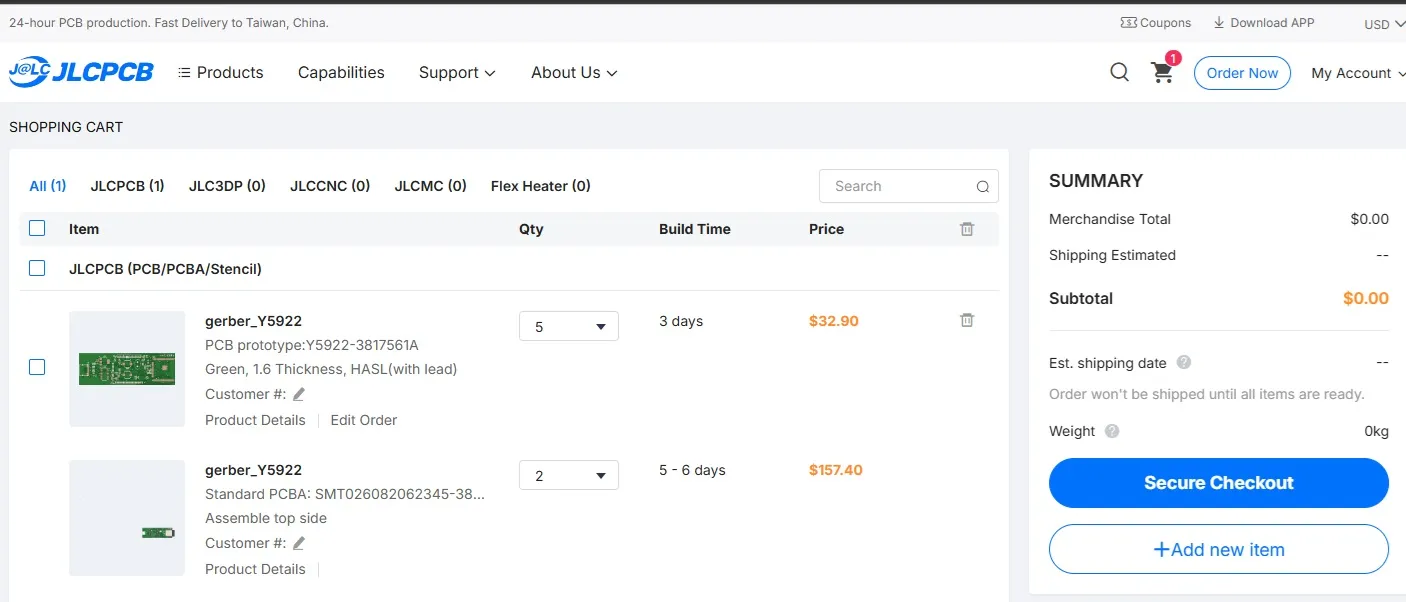This screenshot has width=1406, height=602.
Task: Click 'Green, 1.6 Thickness, HASL(with lead)' text
Action: [x=331, y=369]
